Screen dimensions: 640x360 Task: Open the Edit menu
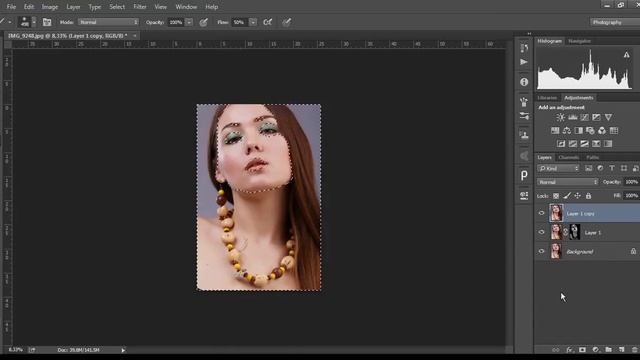coord(29,7)
